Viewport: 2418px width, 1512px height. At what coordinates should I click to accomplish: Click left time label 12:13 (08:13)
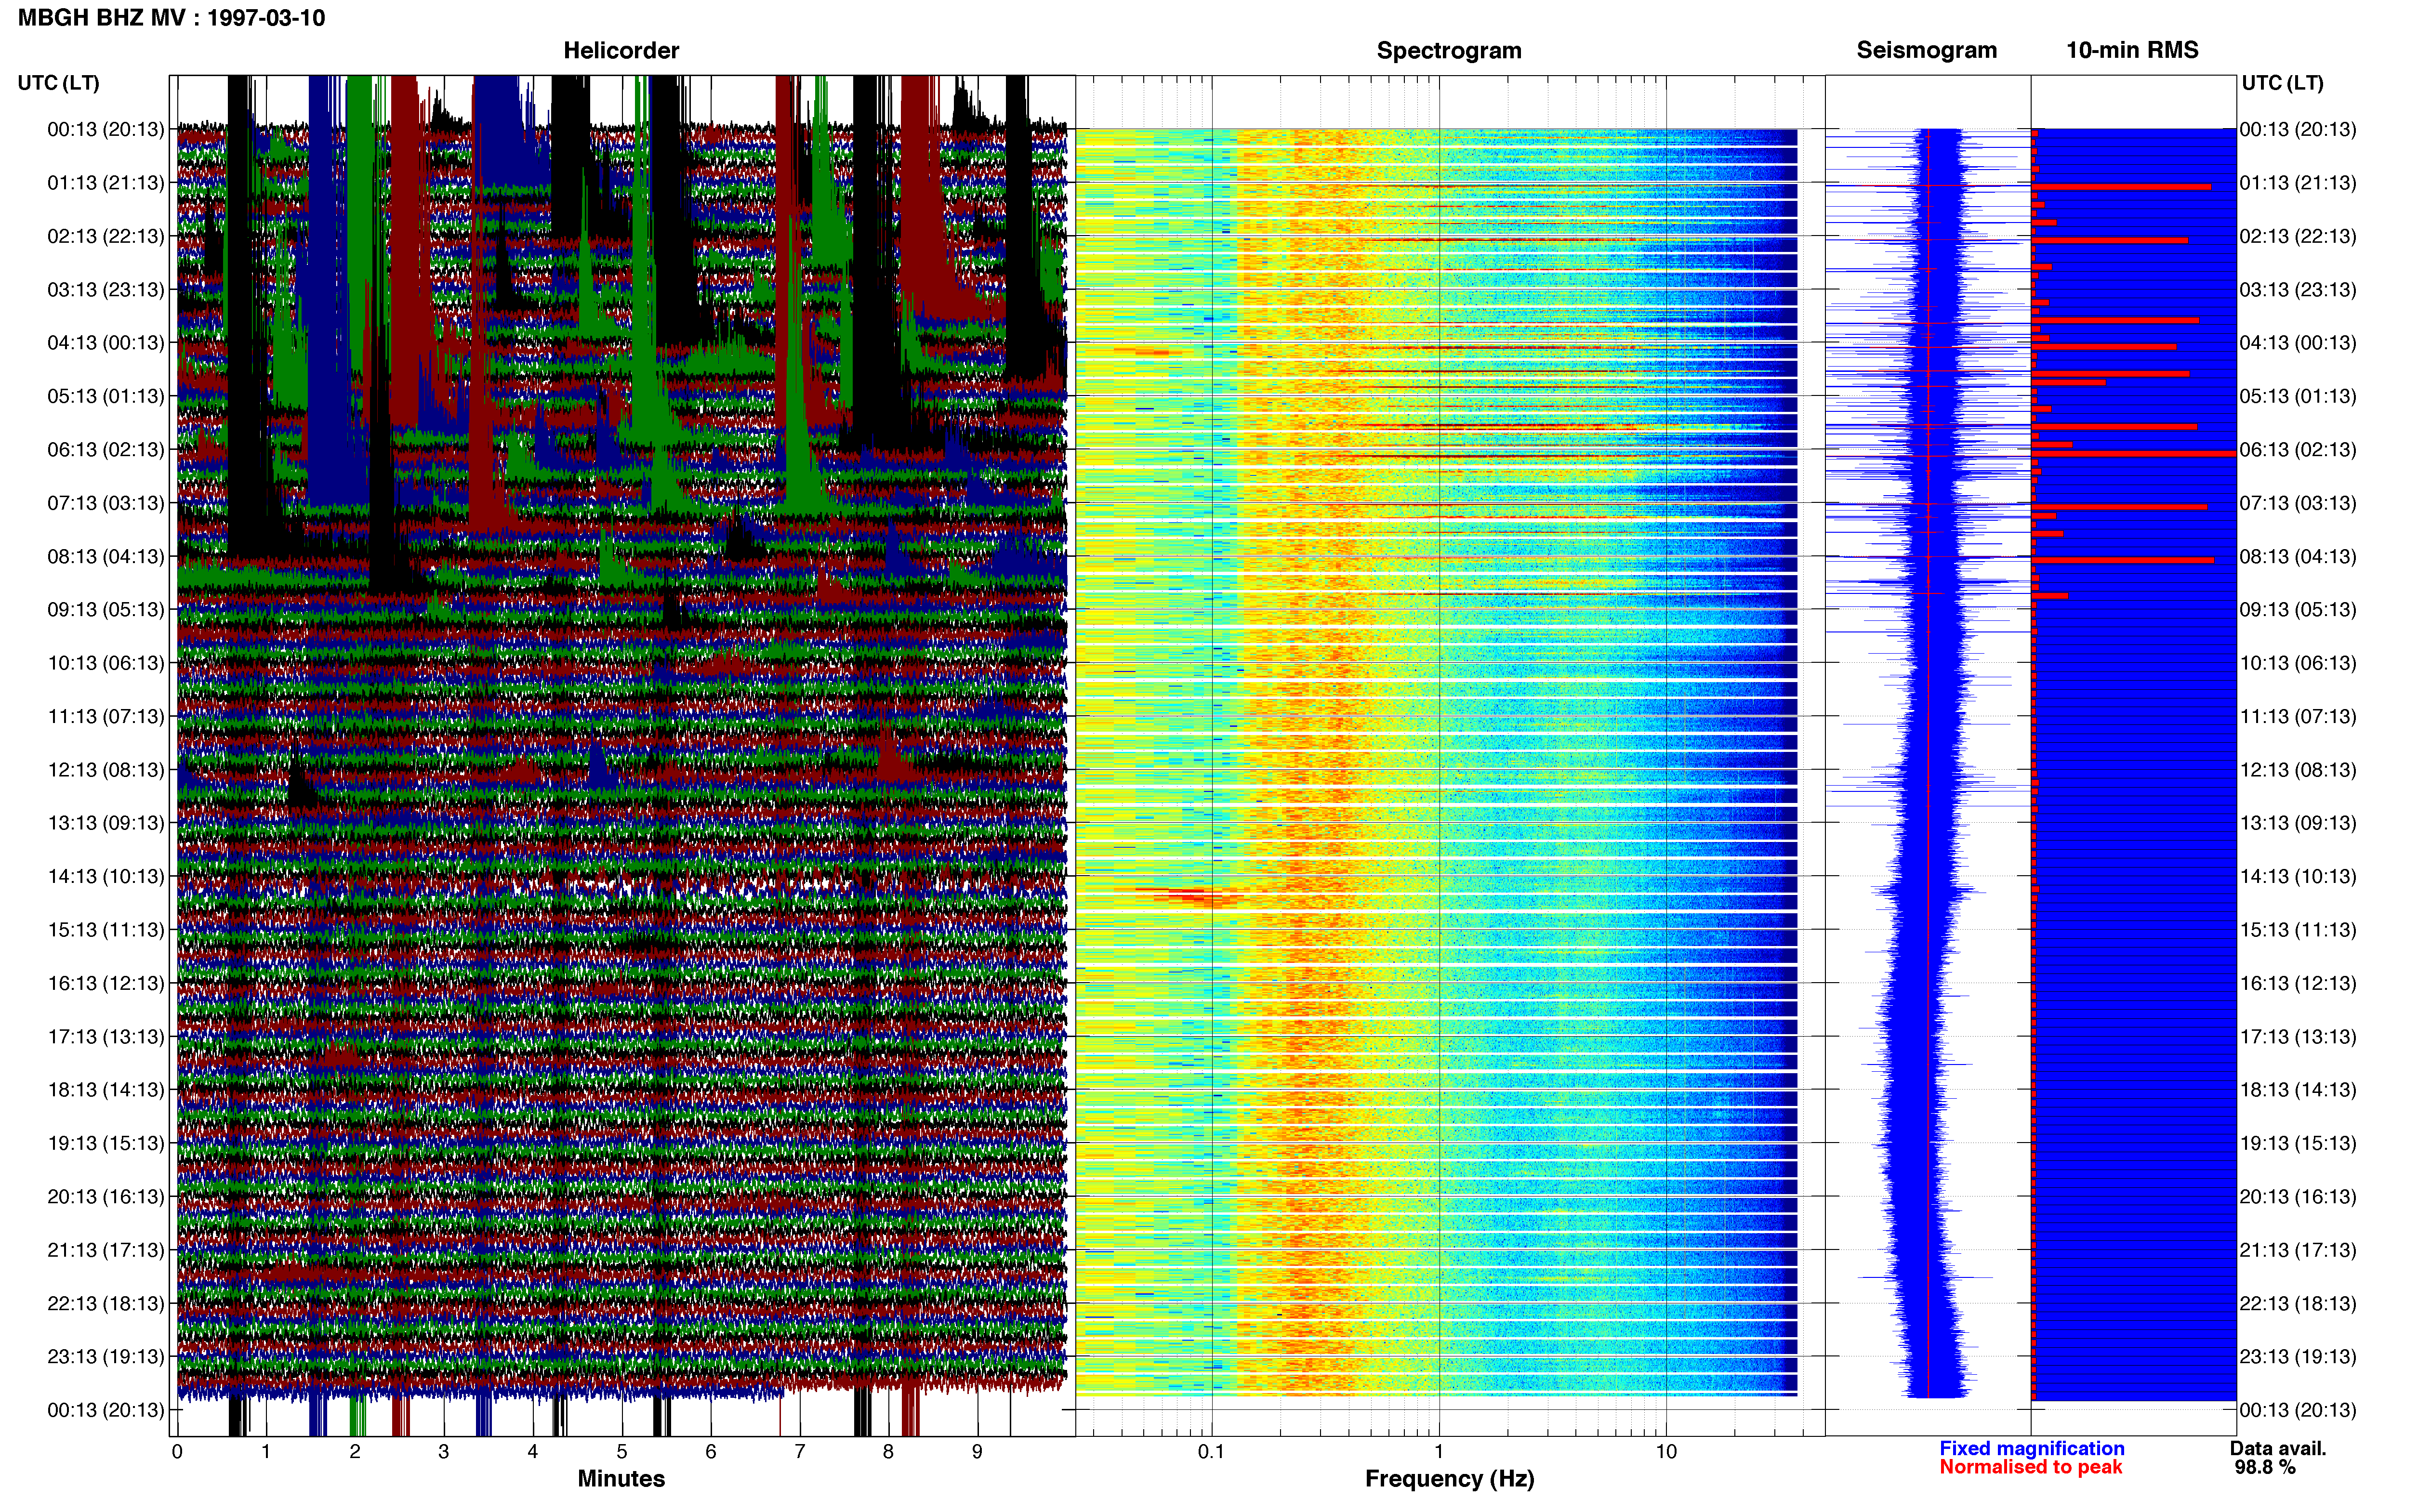[x=106, y=770]
